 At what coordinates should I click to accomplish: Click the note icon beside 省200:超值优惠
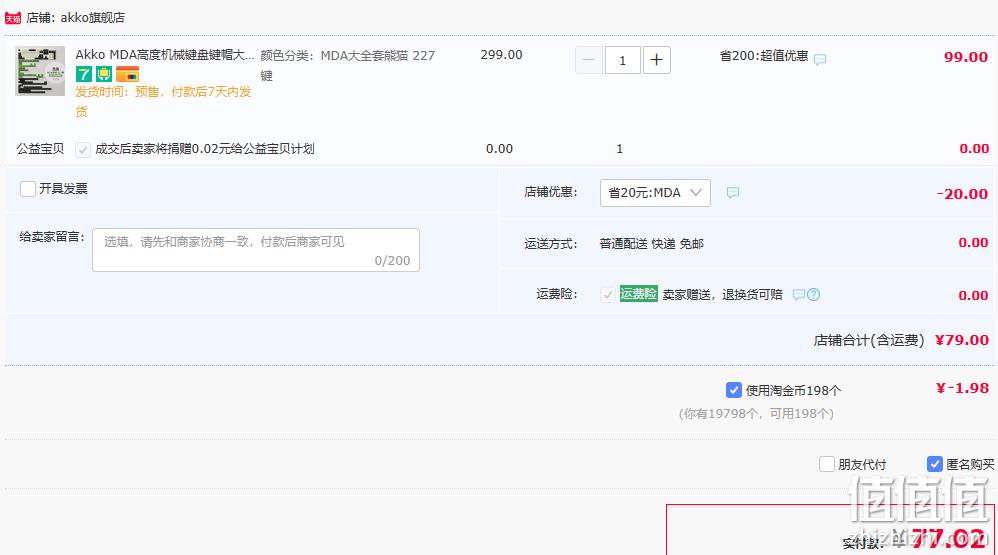point(820,59)
